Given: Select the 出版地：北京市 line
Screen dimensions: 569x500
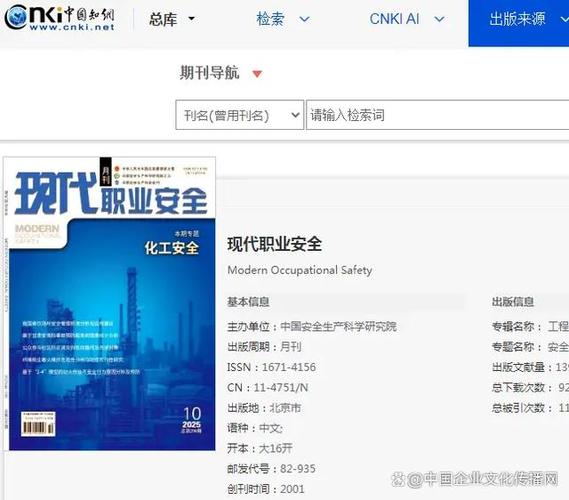Looking at the screenshot, I should coord(264,408).
